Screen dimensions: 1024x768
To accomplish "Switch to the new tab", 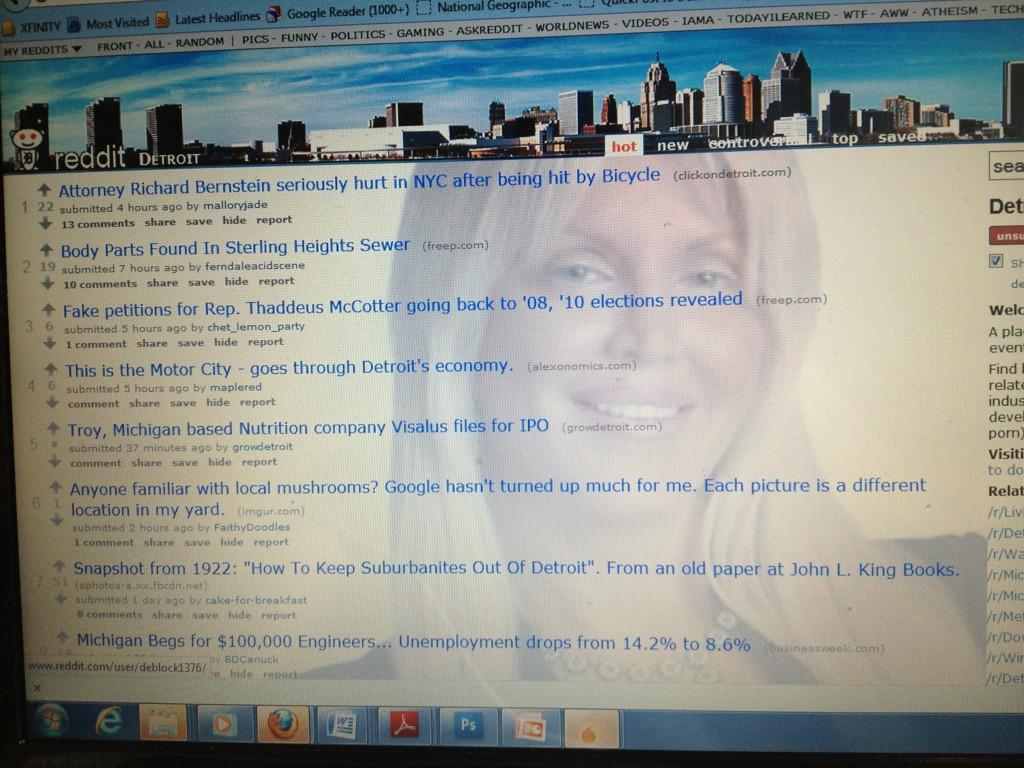I will 673,145.
